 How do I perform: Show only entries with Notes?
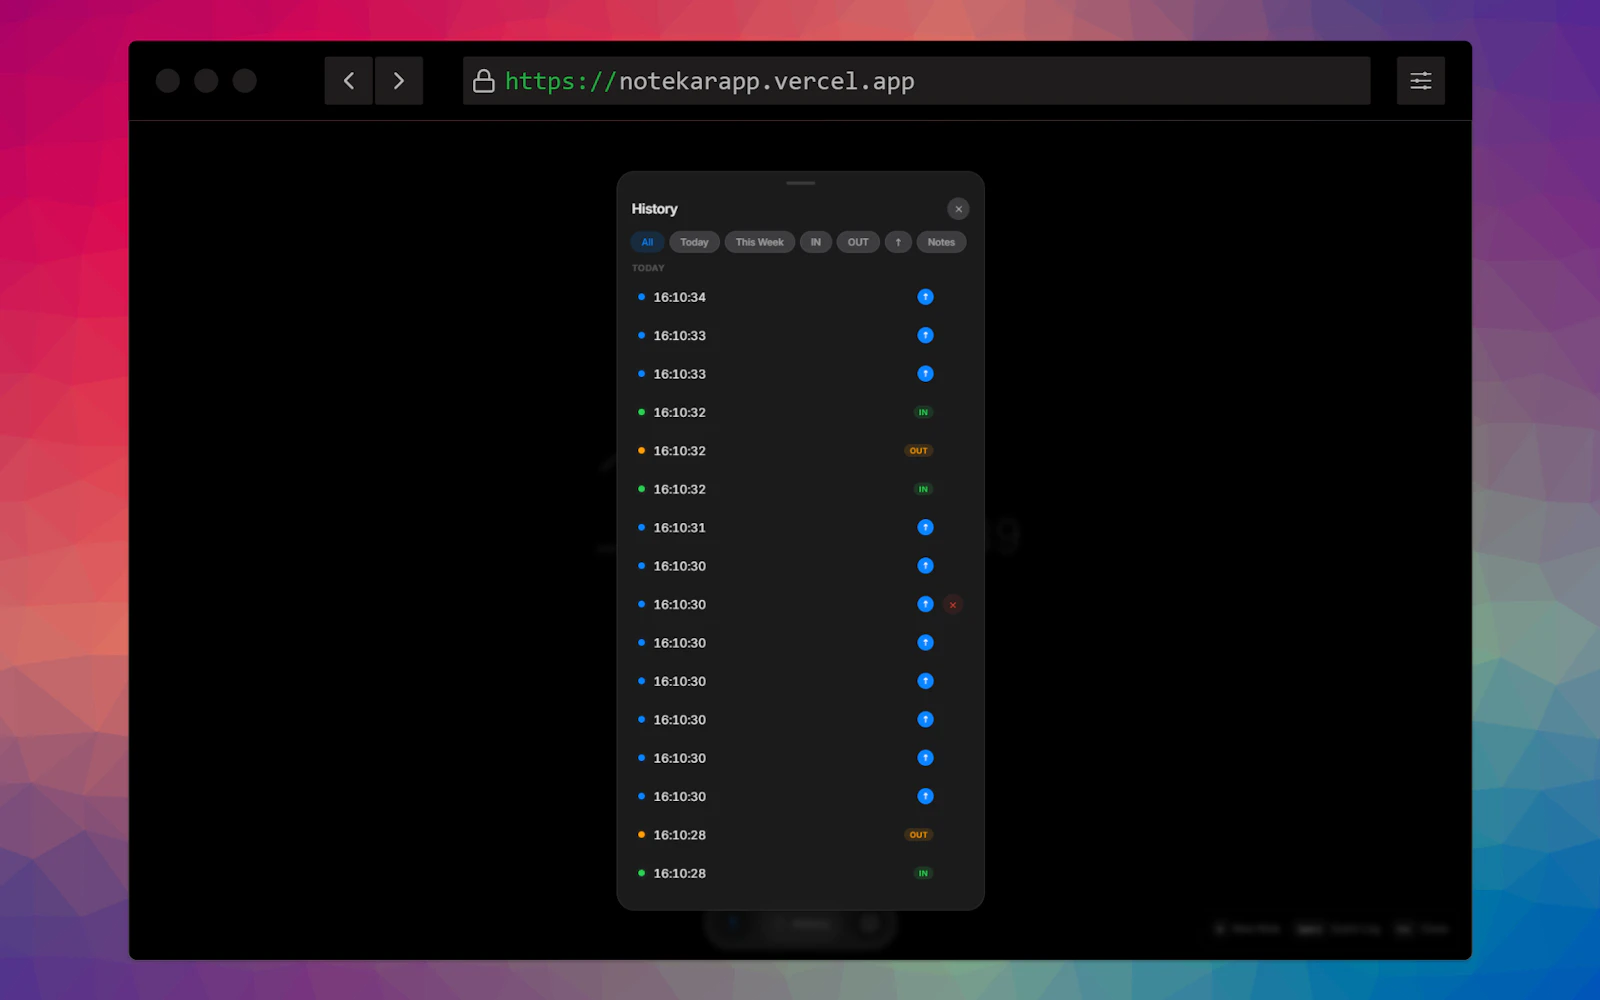point(941,242)
